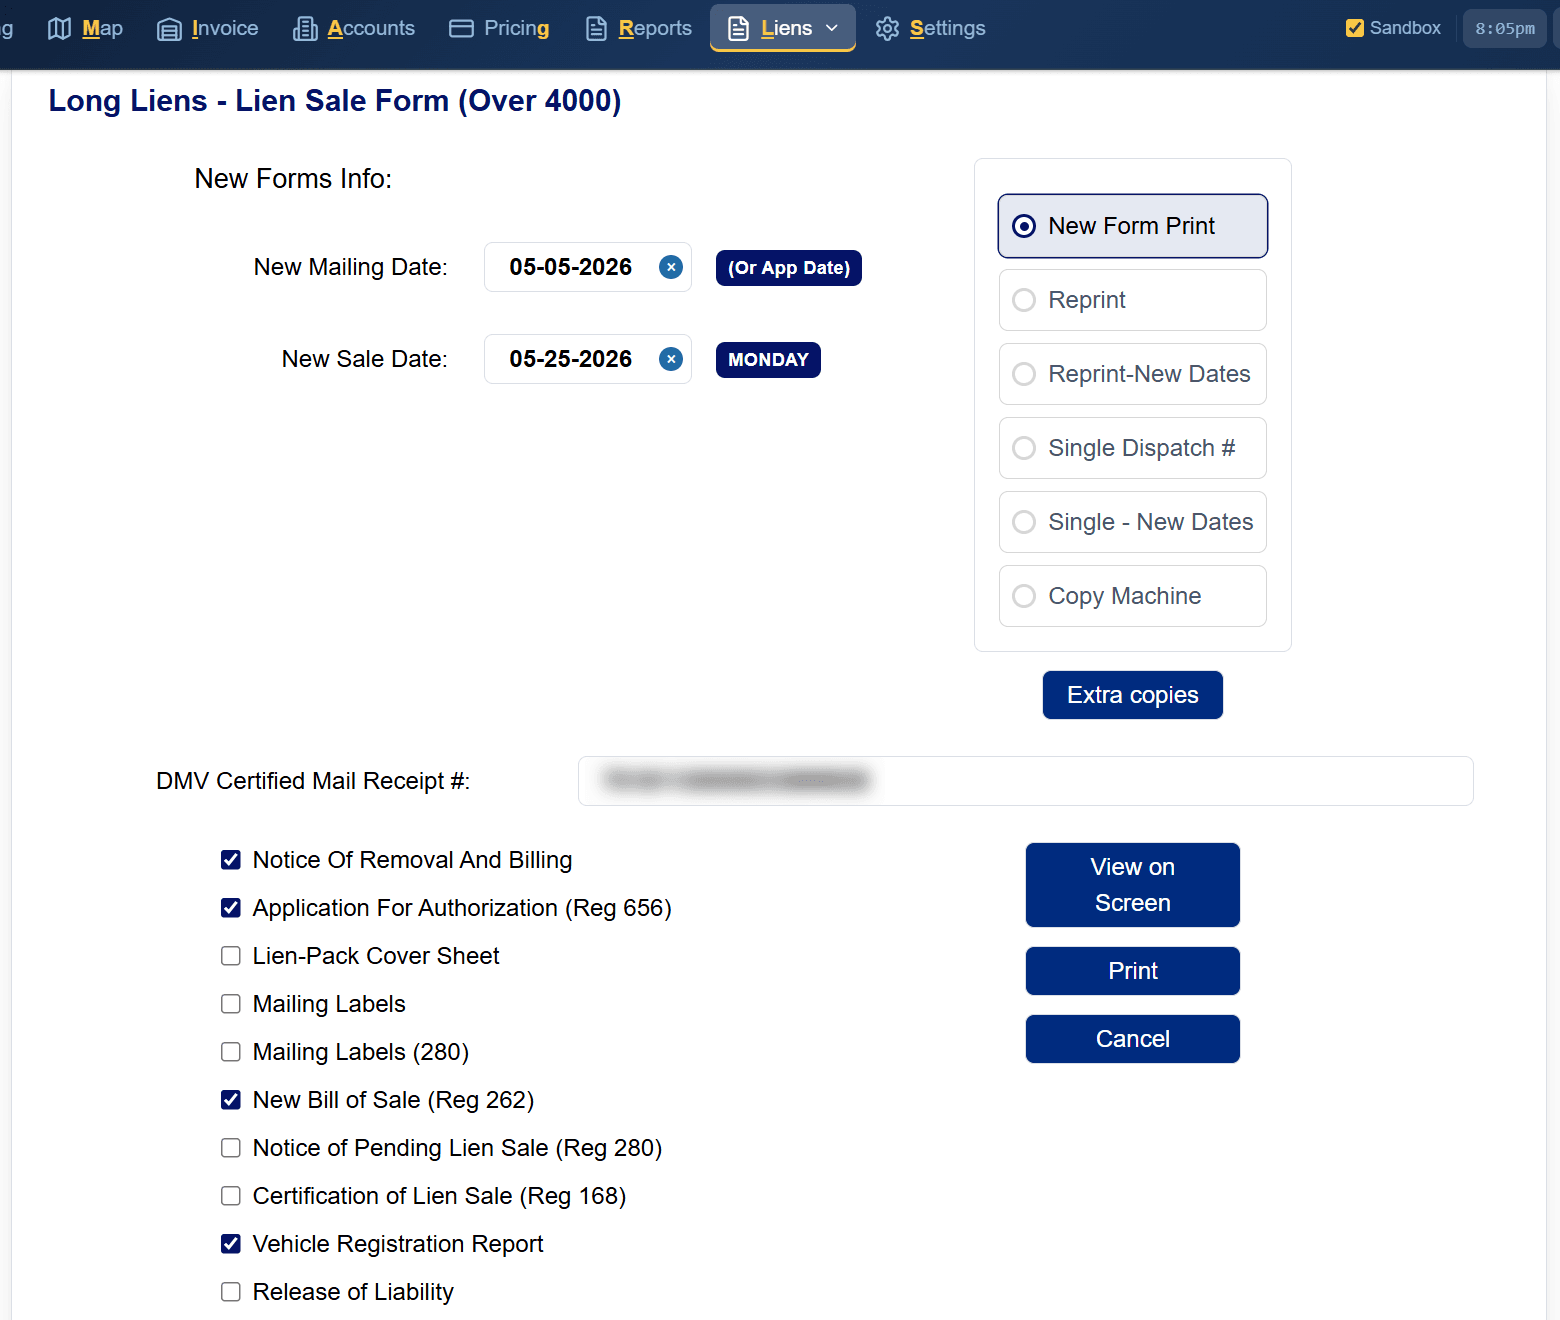This screenshot has width=1560, height=1320.
Task: Click the New Sale Date field
Action: click(587, 359)
